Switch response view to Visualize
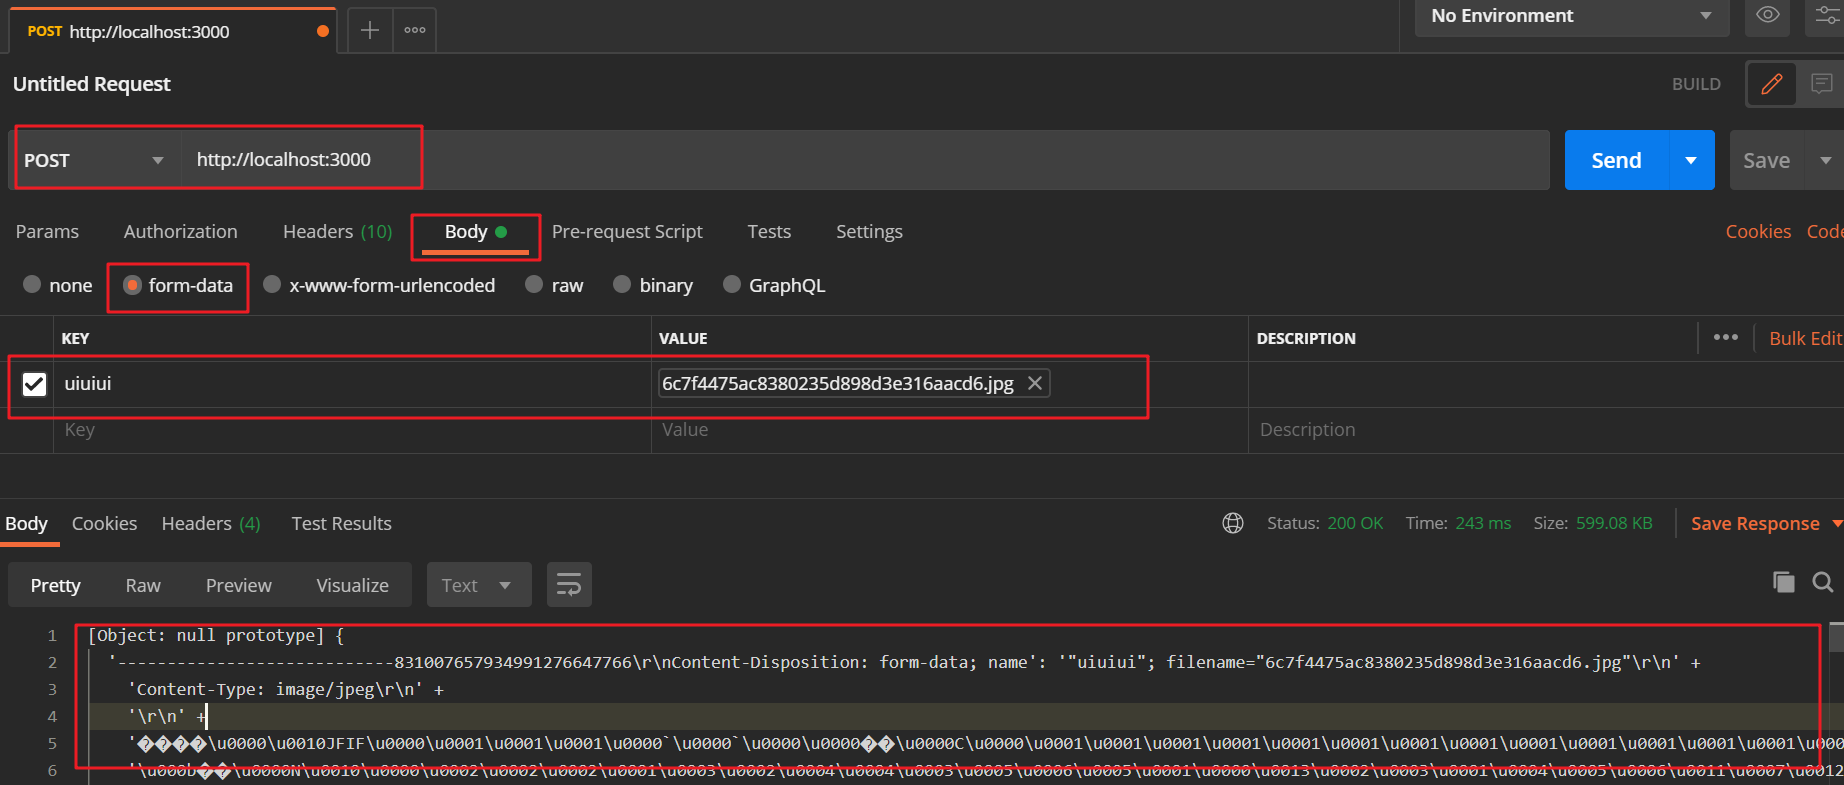The image size is (1844, 785). pyautogui.click(x=352, y=585)
